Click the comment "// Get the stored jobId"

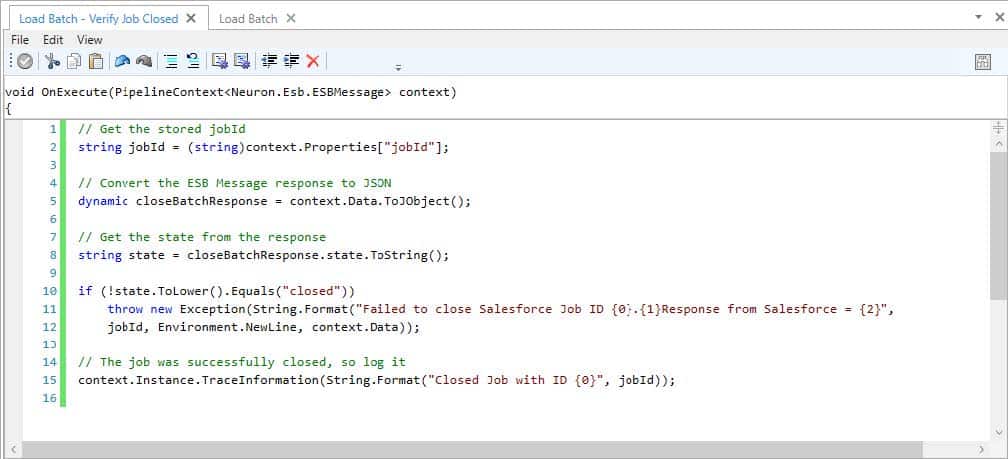click(x=162, y=129)
